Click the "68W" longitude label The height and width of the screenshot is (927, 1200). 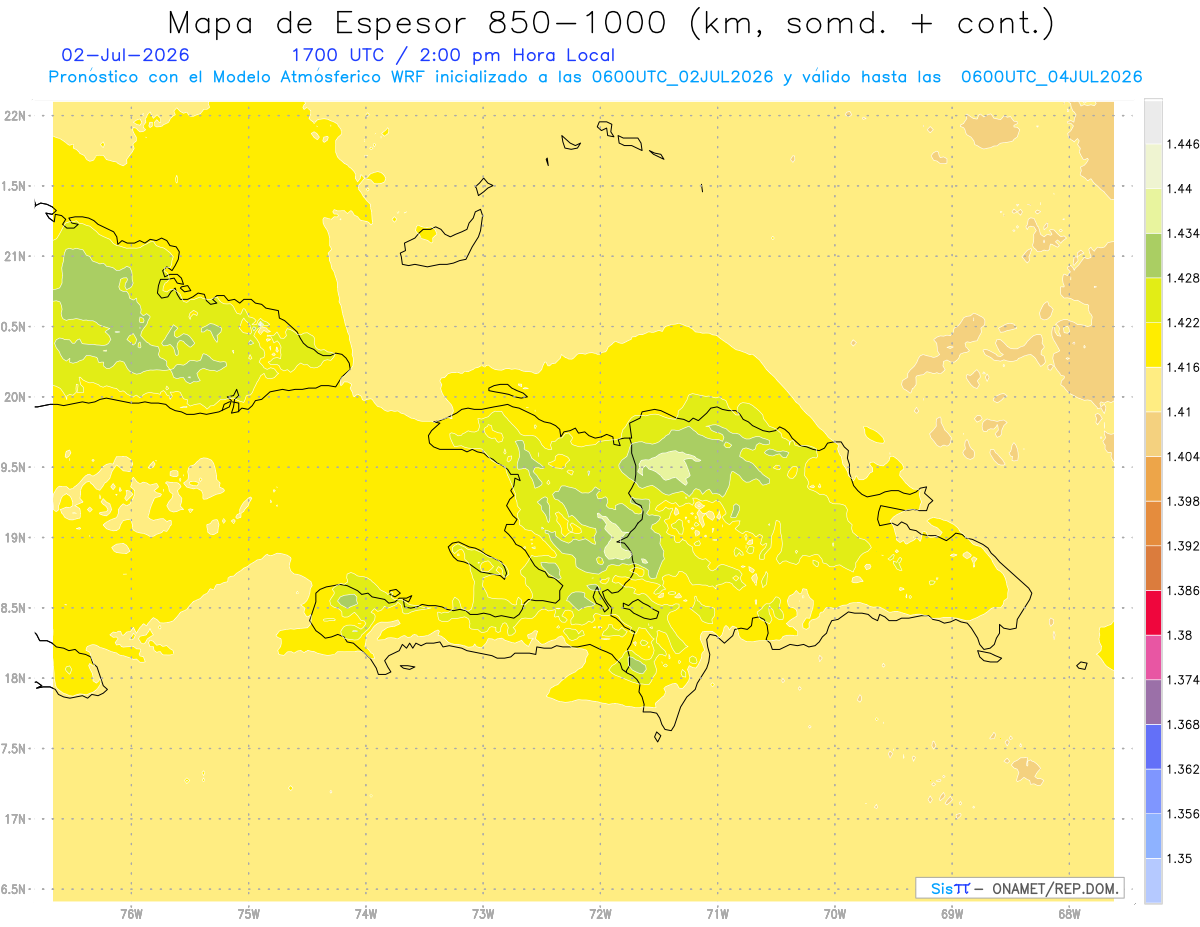click(x=1068, y=913)
